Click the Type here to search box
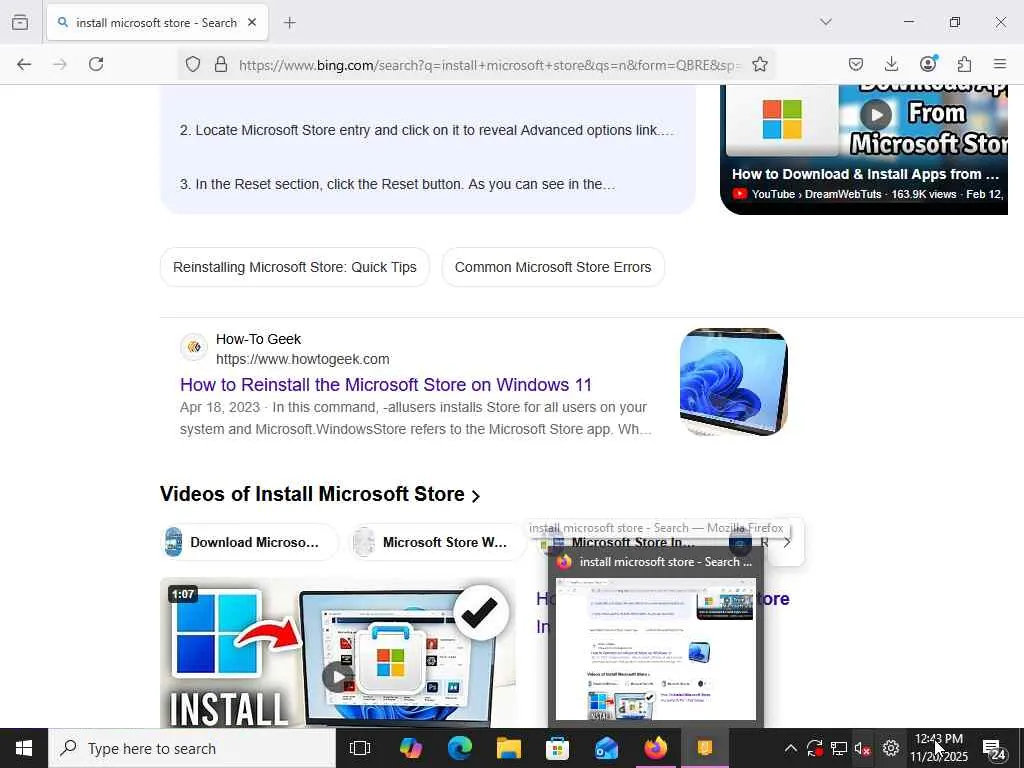 (x=192, y=748)
